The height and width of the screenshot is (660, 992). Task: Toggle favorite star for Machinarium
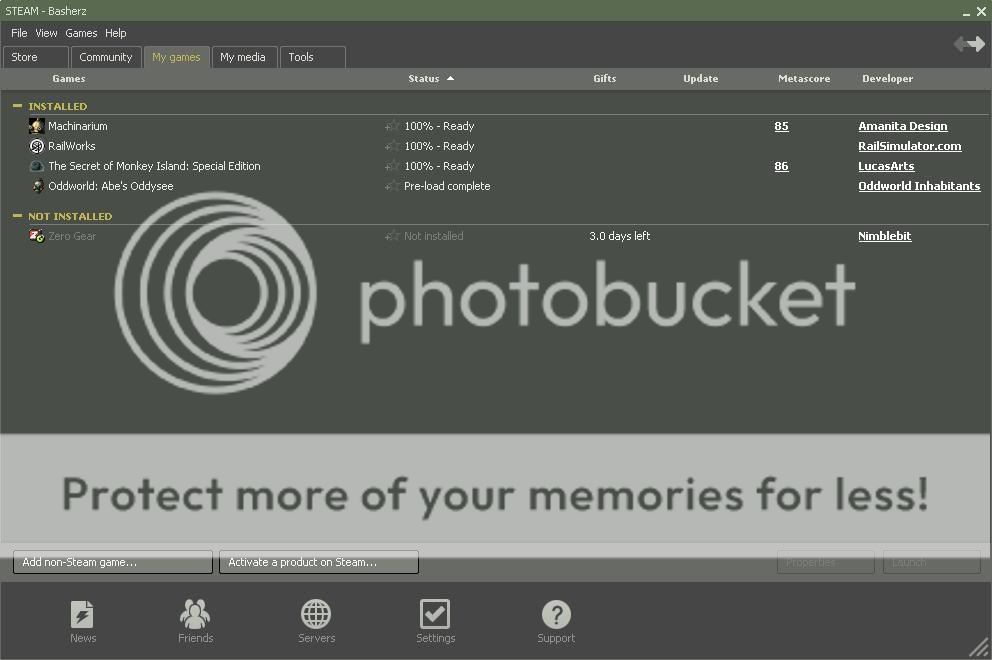[392, 126]
